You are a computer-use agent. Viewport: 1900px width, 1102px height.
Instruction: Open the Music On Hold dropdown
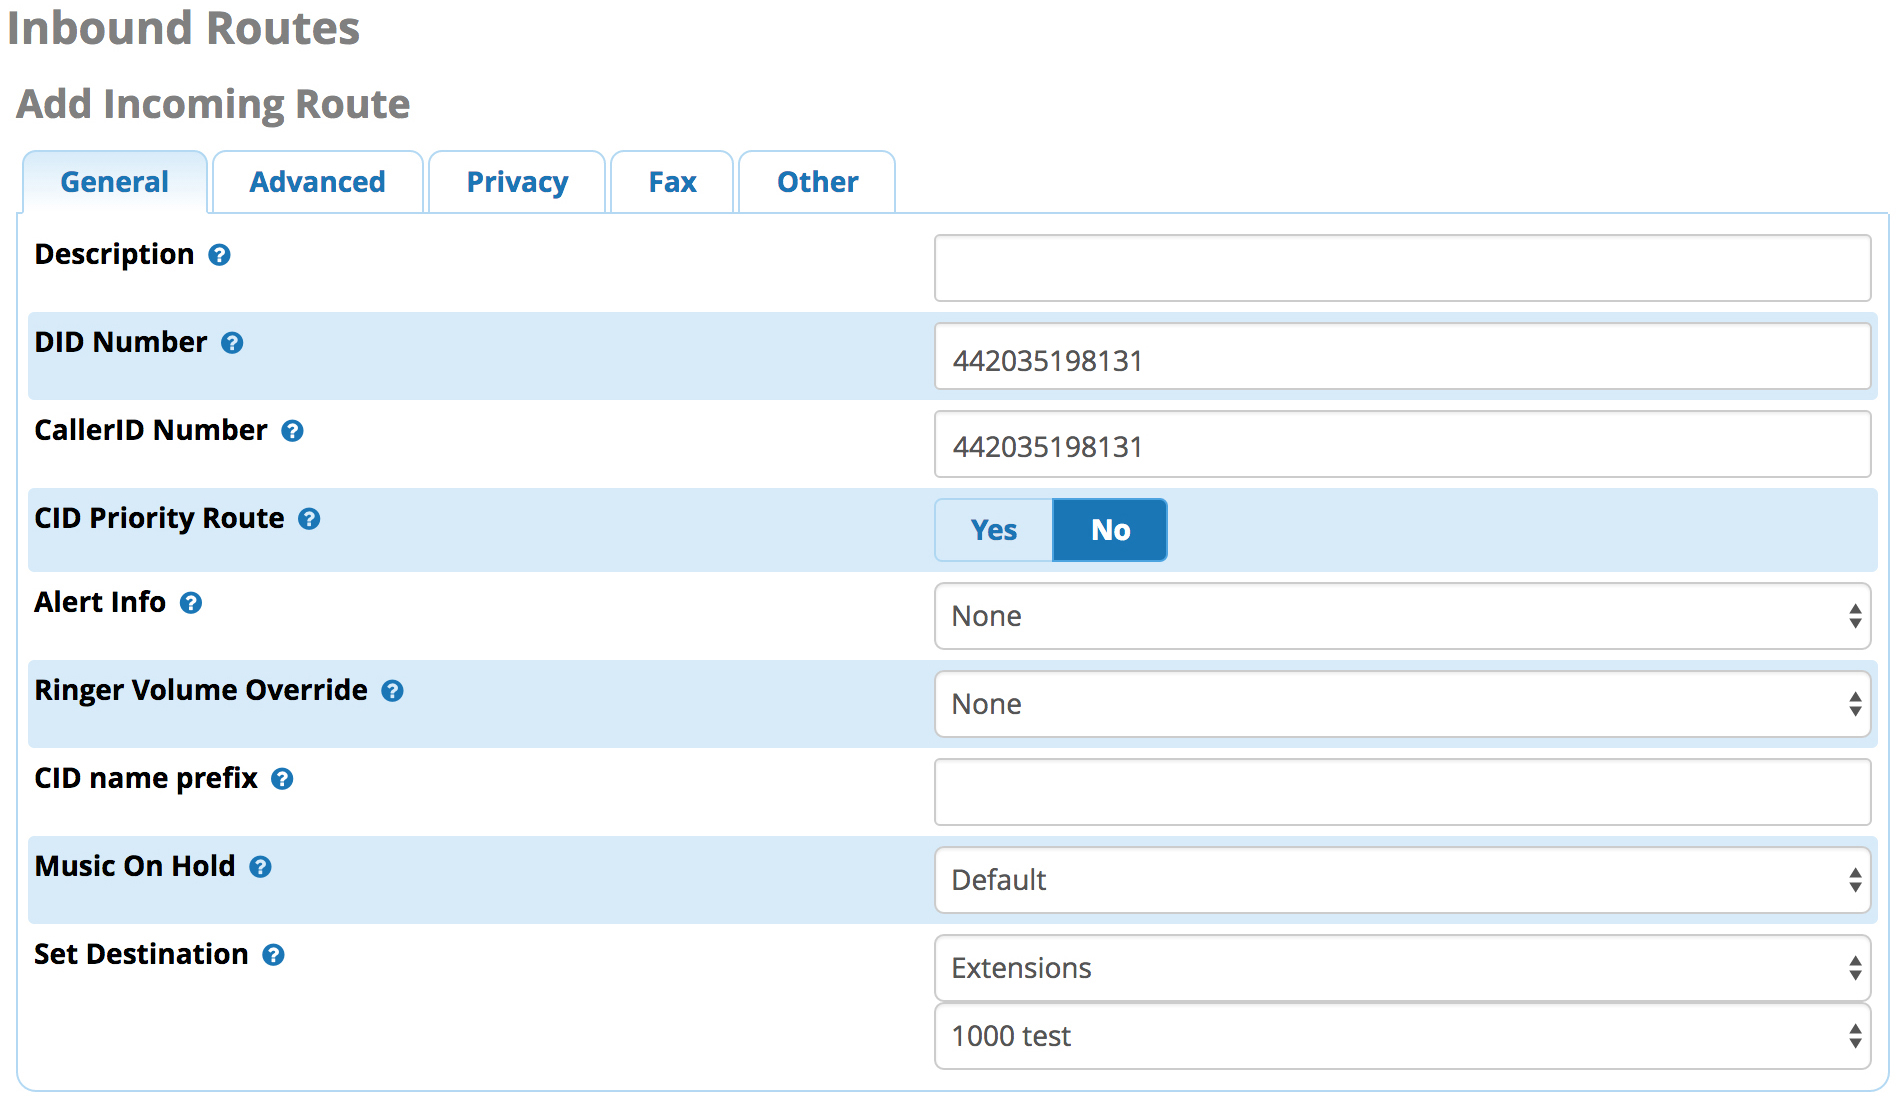tap(1400, 880)
